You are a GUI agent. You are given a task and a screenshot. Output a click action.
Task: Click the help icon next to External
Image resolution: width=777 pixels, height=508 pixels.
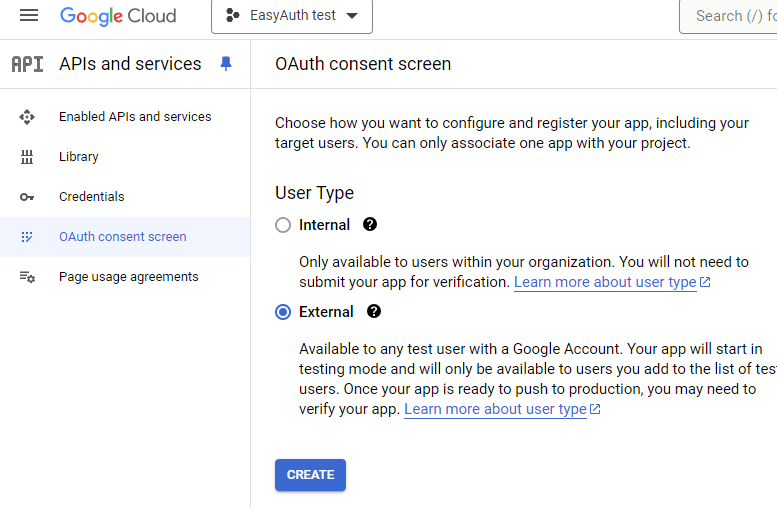374,312
